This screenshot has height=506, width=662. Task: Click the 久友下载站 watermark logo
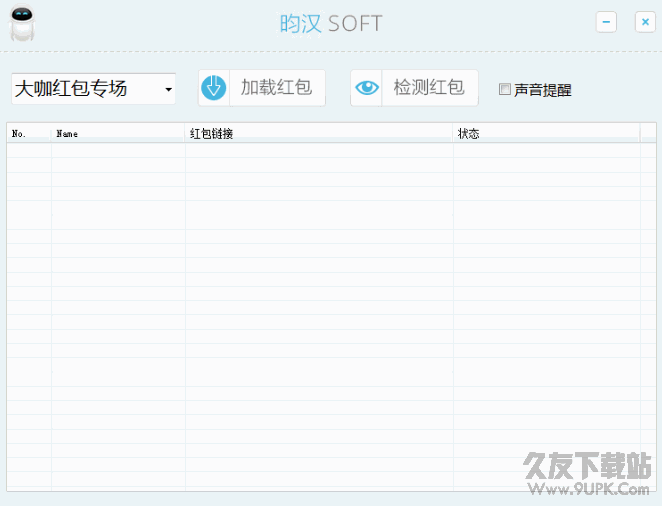click(587, 465)
